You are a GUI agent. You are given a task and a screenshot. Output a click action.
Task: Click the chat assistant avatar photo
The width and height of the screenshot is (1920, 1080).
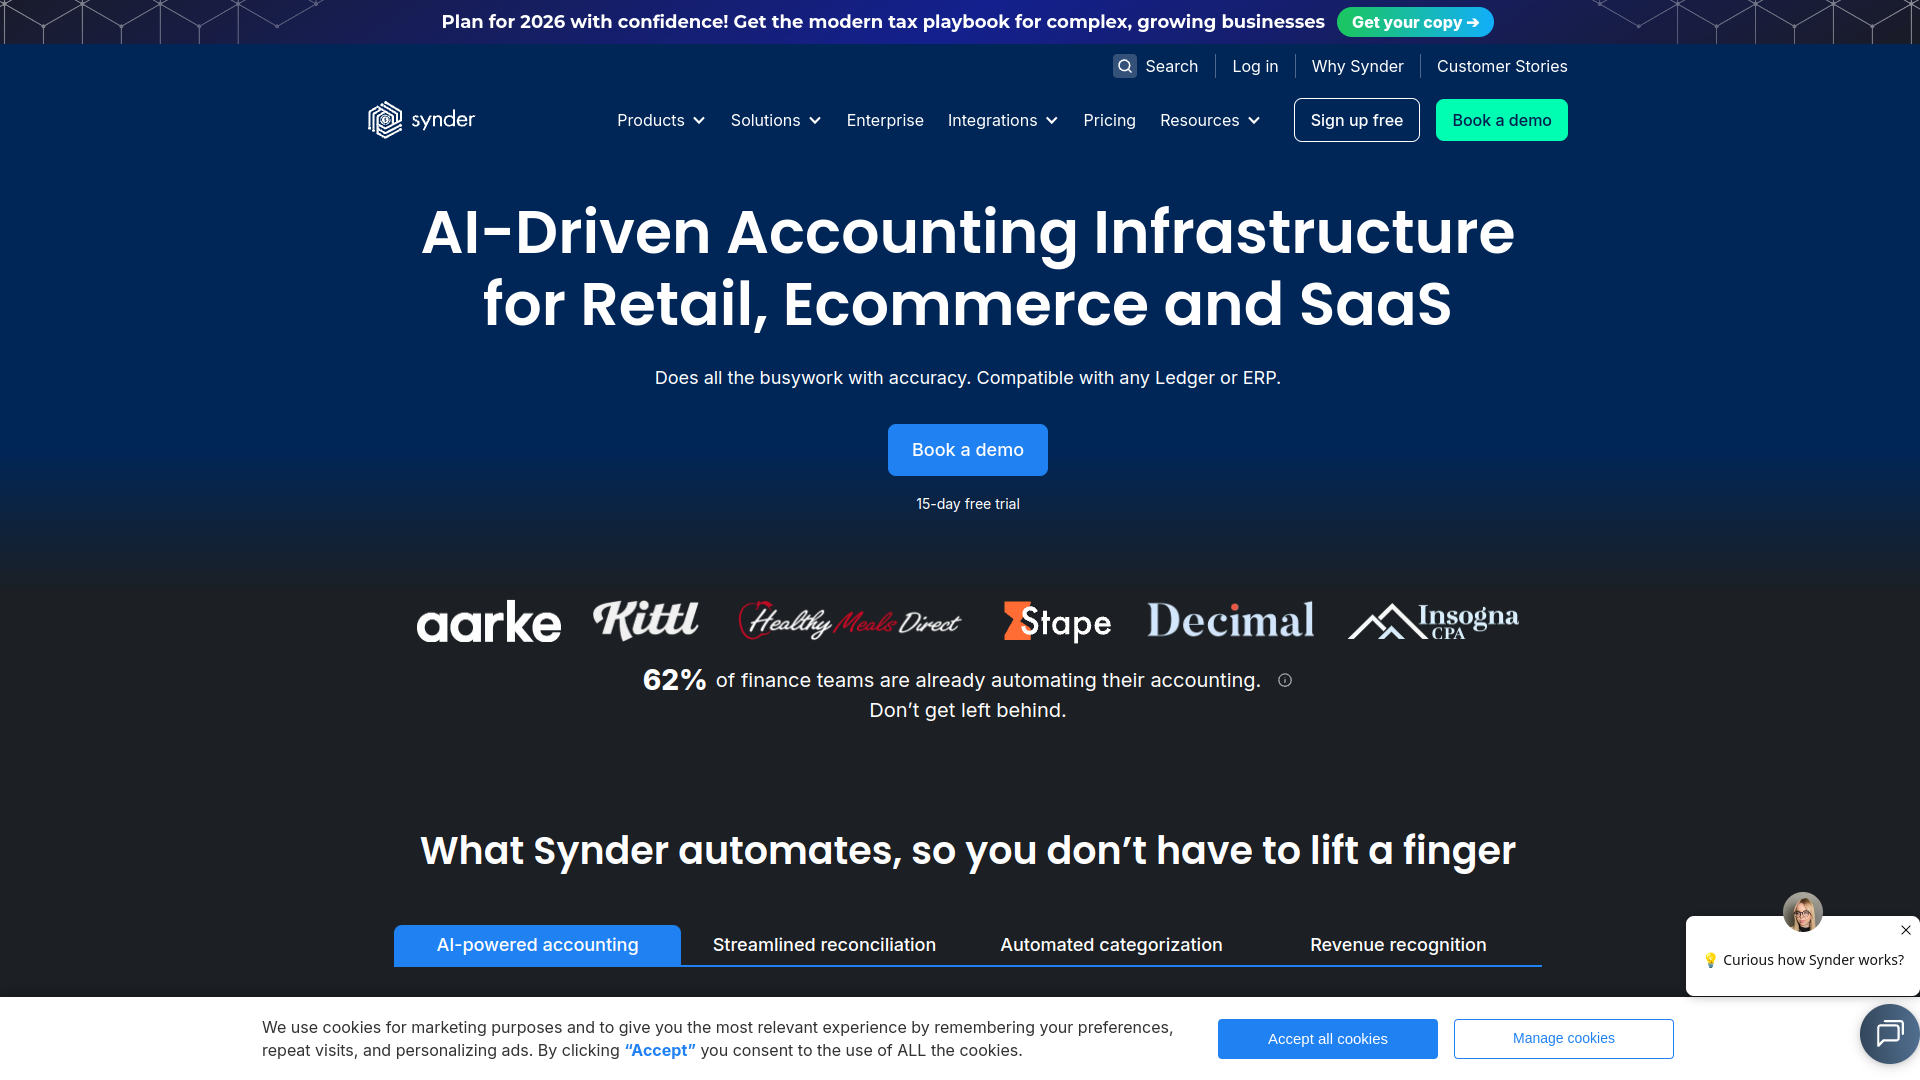click(x=1802, y=912)
